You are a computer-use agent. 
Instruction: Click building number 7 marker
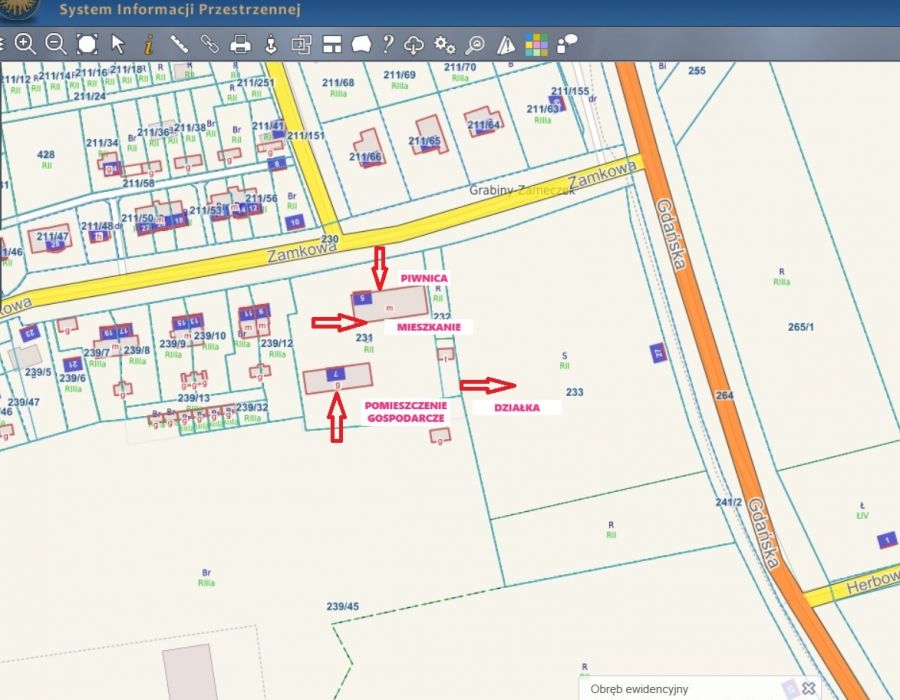[337, 372]
